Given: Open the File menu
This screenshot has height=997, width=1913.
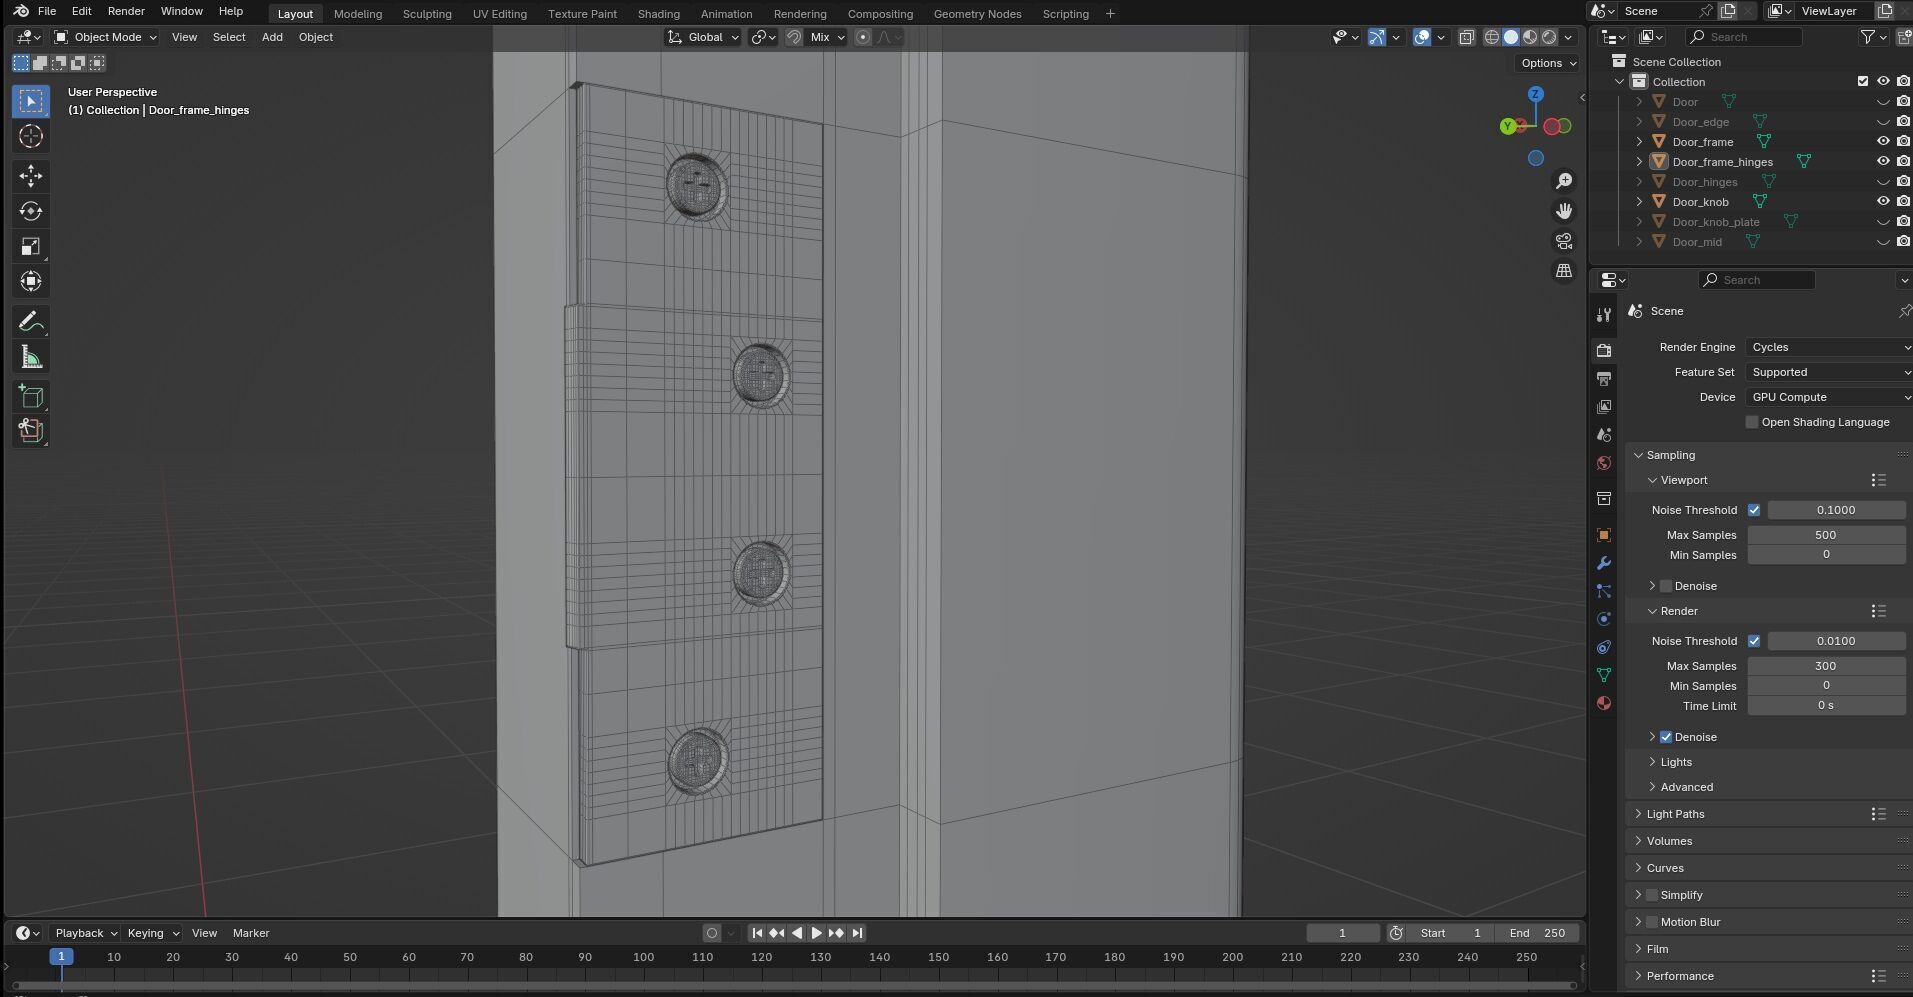Looking at the screenshot, I should click(46, 11).
